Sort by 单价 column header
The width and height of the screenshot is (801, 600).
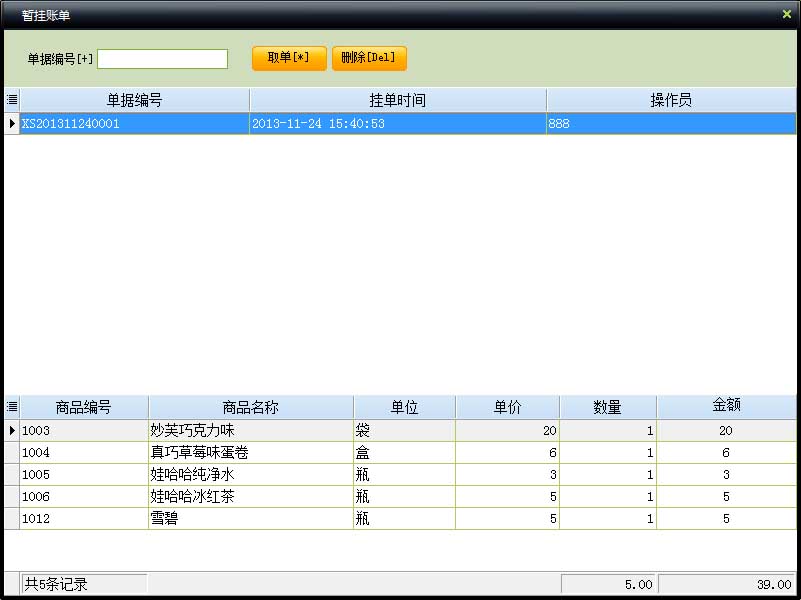(507, 406)
